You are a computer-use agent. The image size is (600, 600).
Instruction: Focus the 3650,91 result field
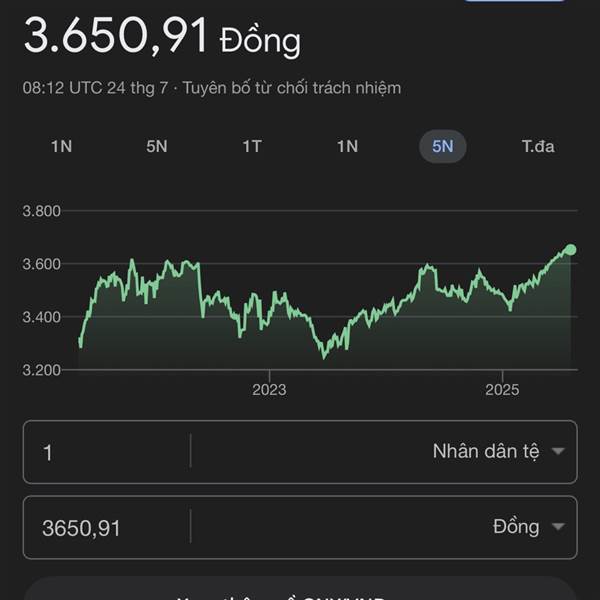107,528
